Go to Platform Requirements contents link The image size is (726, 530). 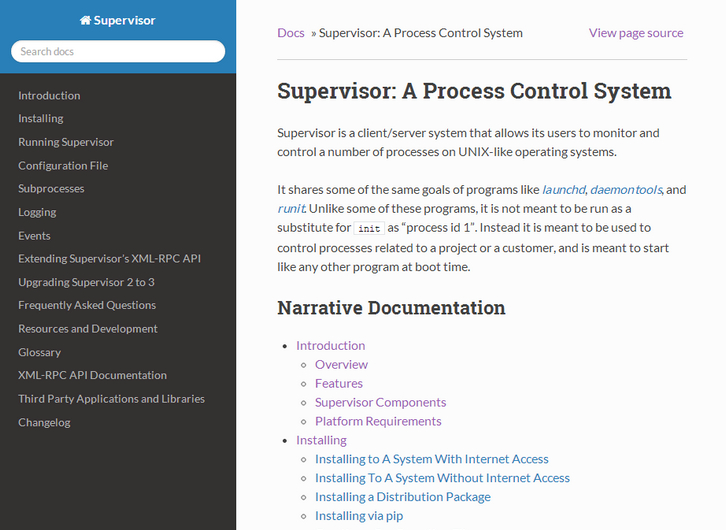coord(378,421)
